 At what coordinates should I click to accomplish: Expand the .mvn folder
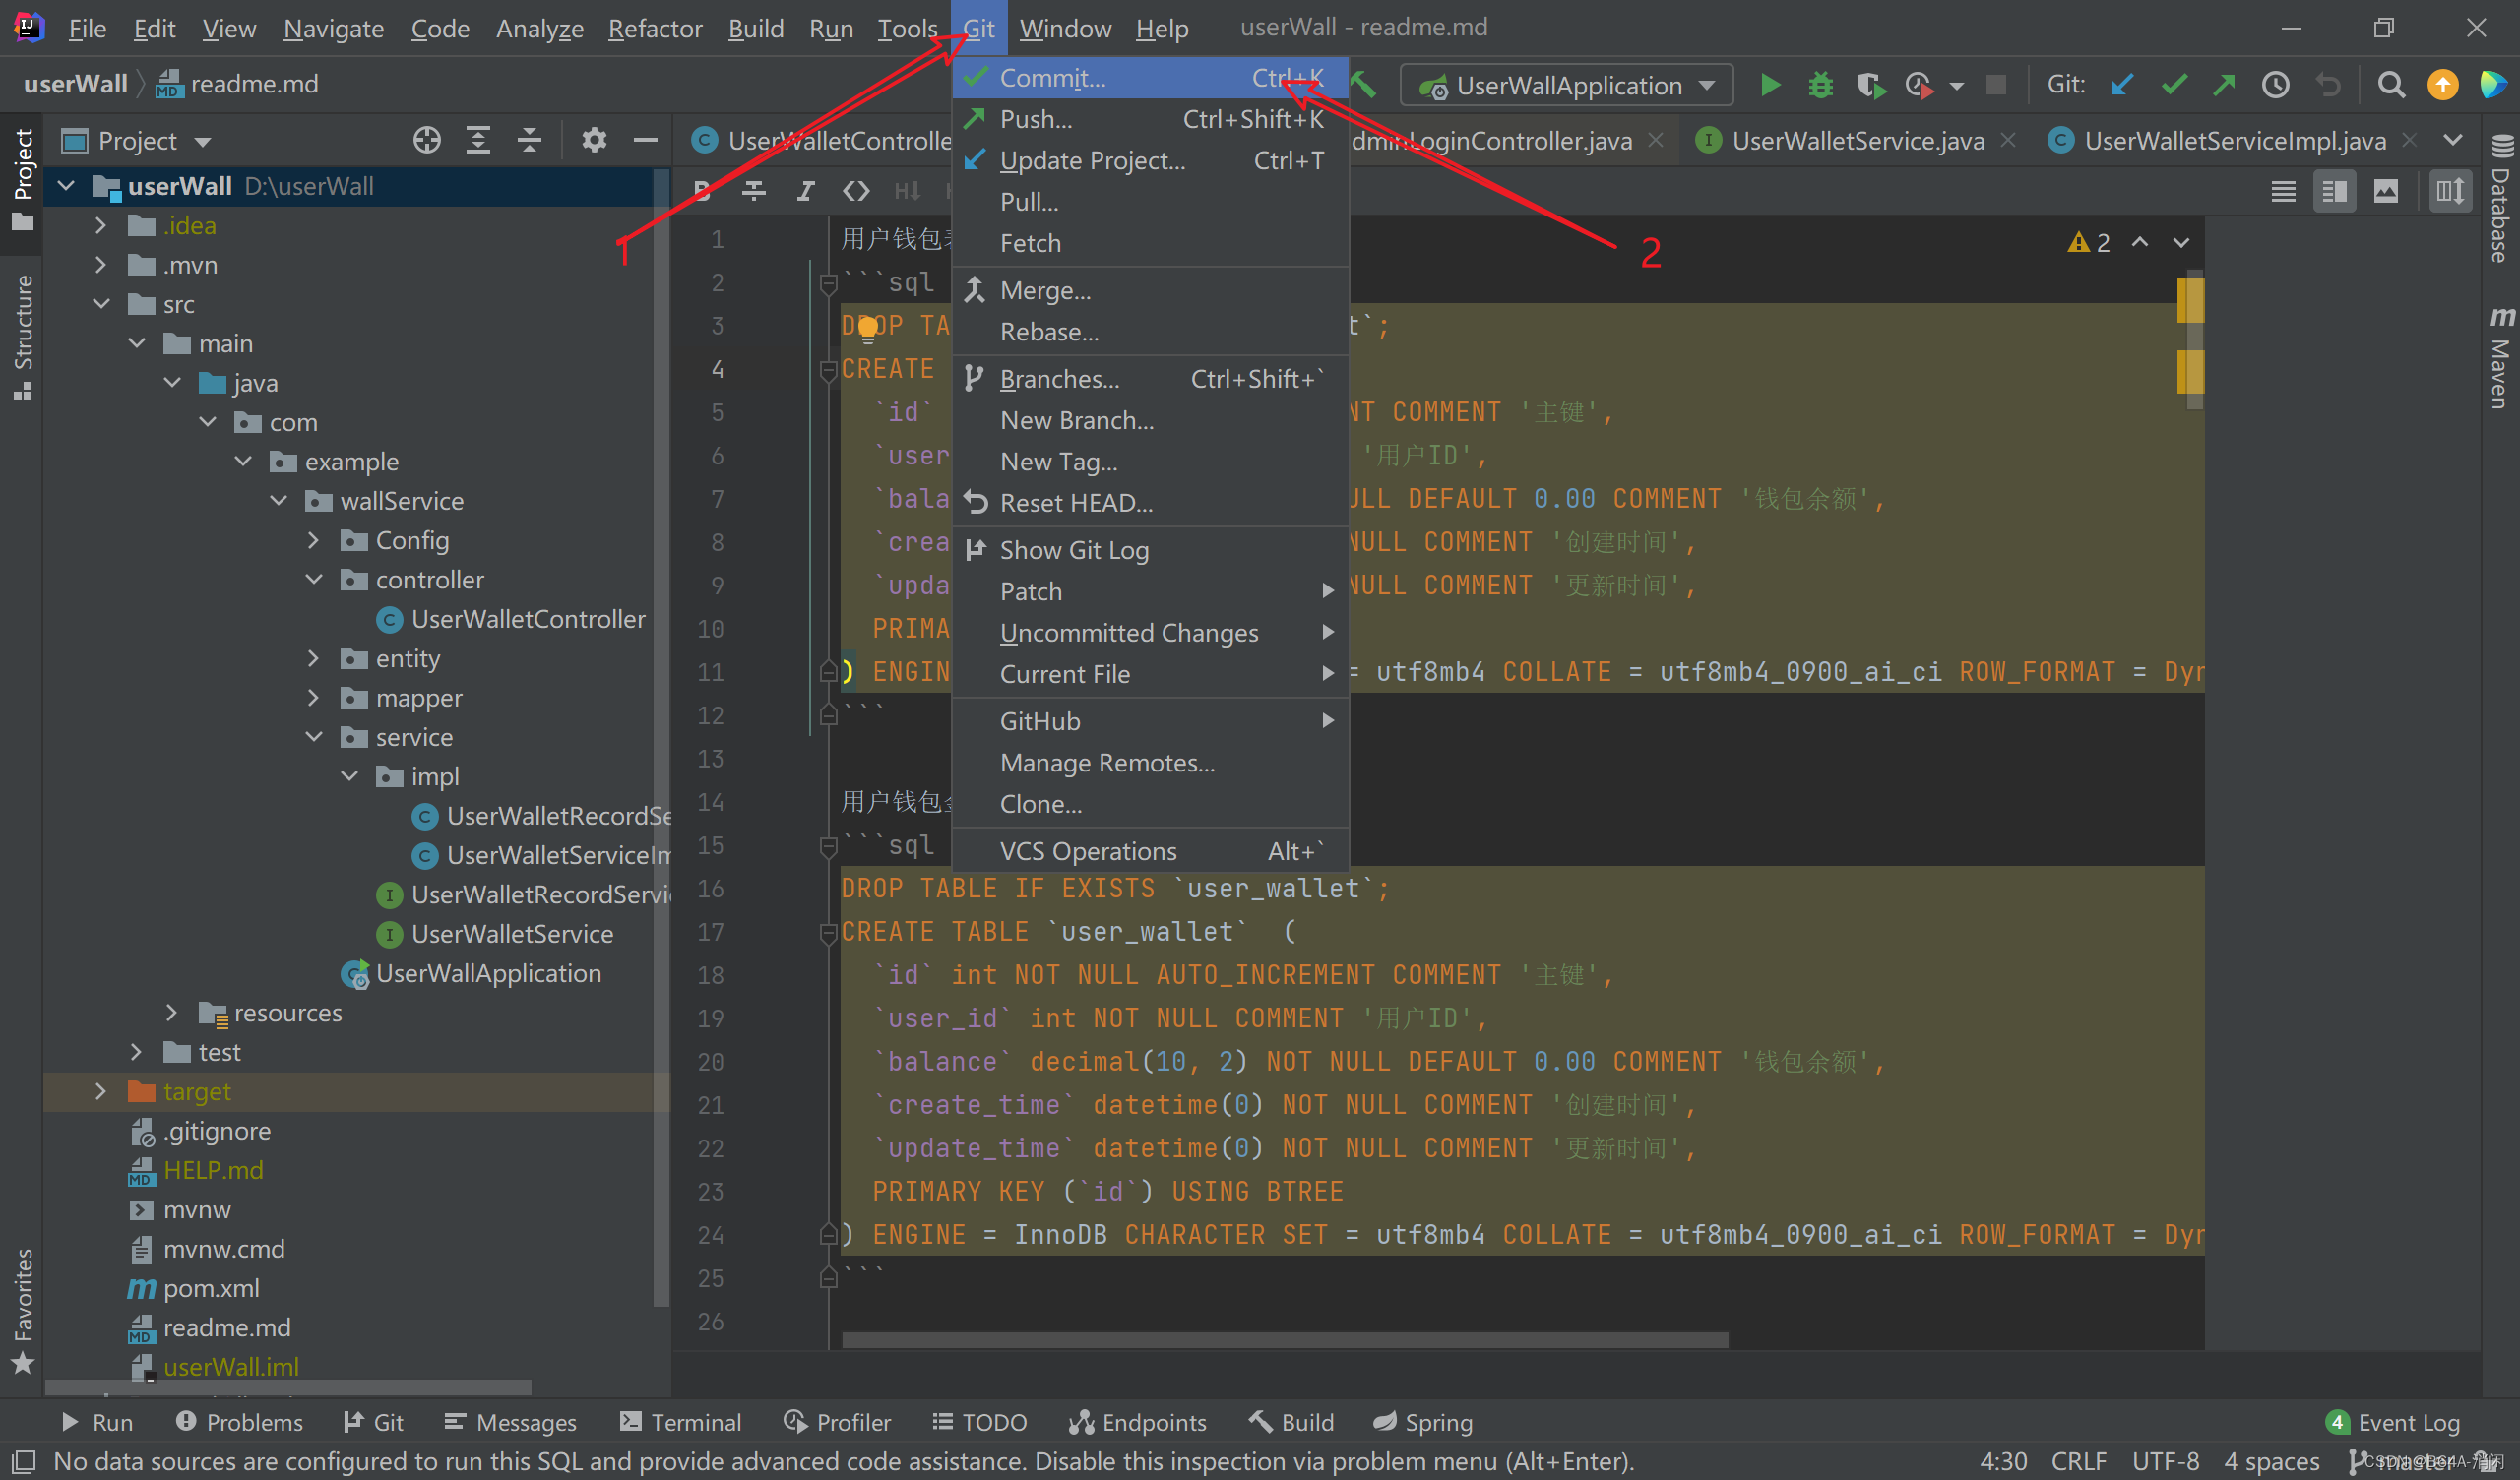pyautogui.click(x=100, y=265)
